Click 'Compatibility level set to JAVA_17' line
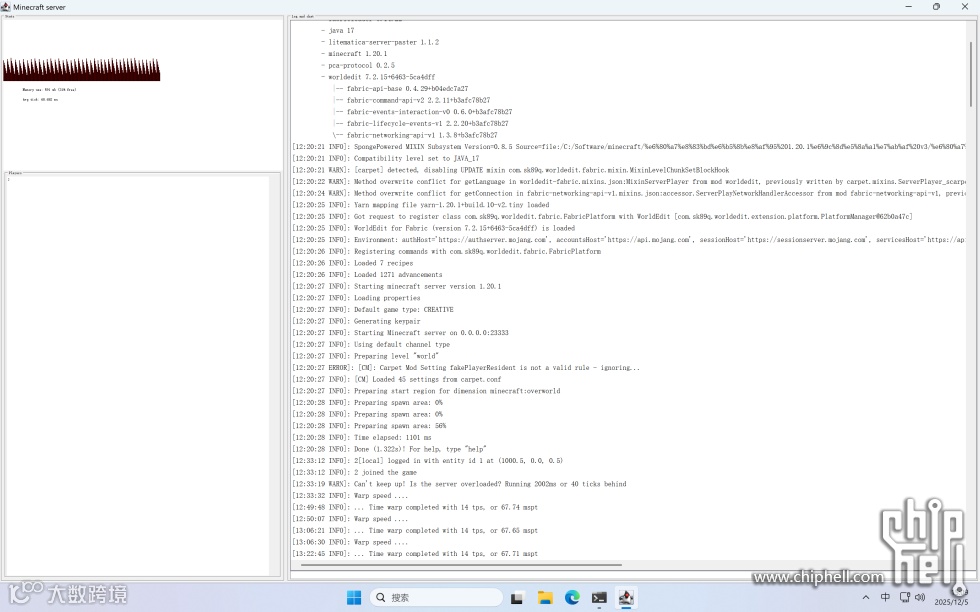 point(386,158)
